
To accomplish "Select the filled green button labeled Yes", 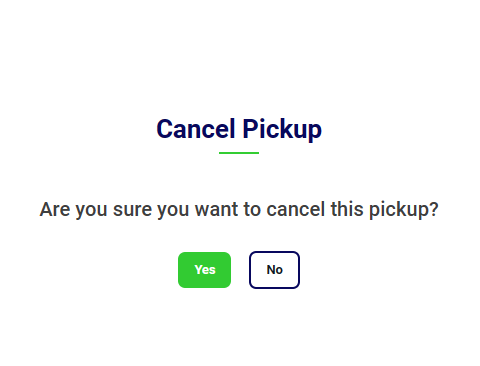I will coord(204,270).
